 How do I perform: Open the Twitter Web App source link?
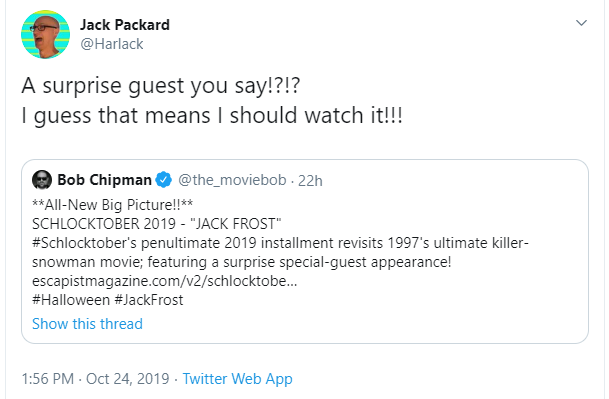(237, 379)
